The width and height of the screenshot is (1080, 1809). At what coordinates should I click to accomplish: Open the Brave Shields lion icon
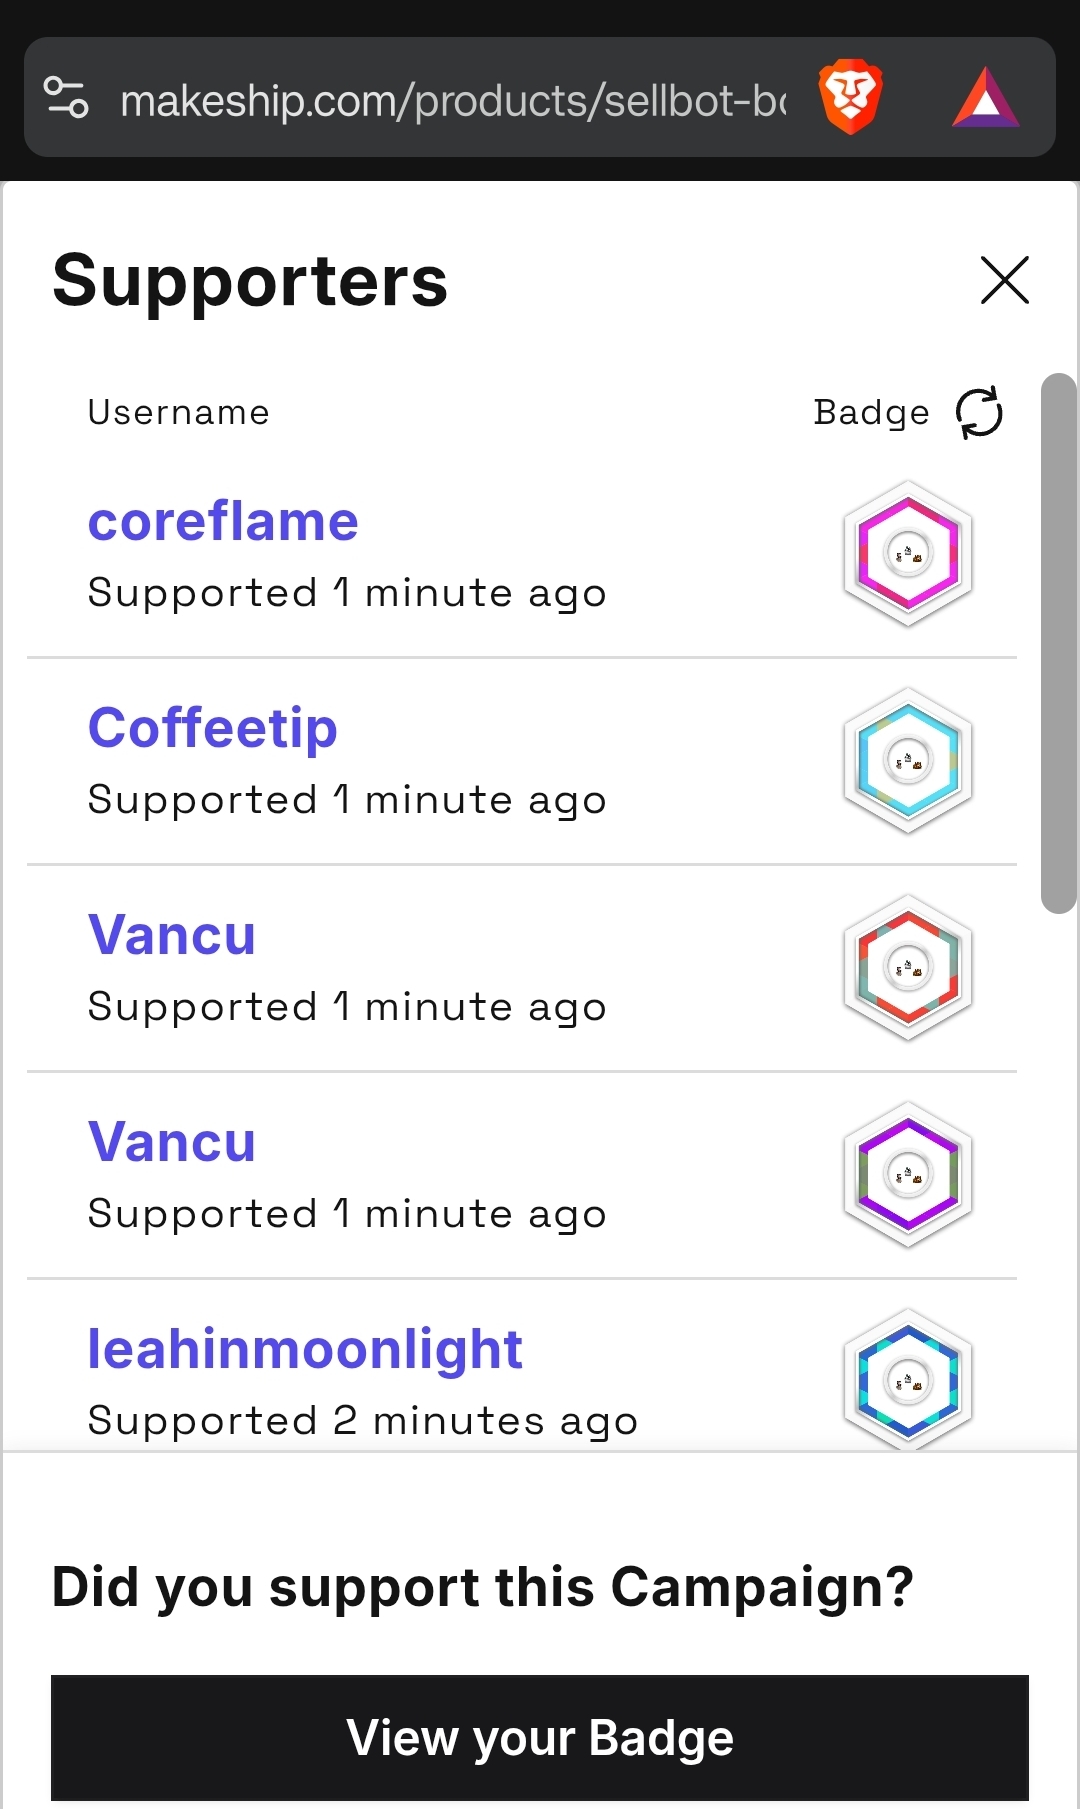pos(850,98)
